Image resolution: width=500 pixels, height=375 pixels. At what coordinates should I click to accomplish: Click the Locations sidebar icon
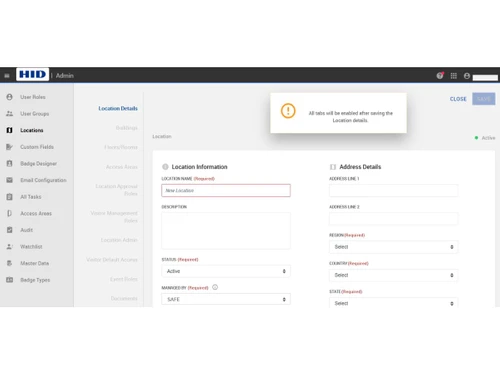click(9, 130)
